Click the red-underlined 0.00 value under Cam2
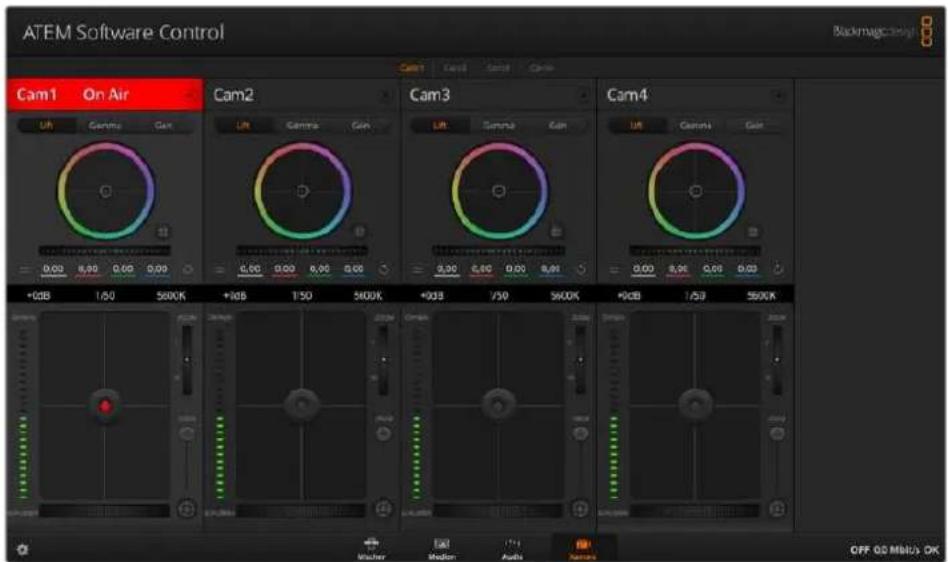The image size is (948, 562). coord(285,269)
